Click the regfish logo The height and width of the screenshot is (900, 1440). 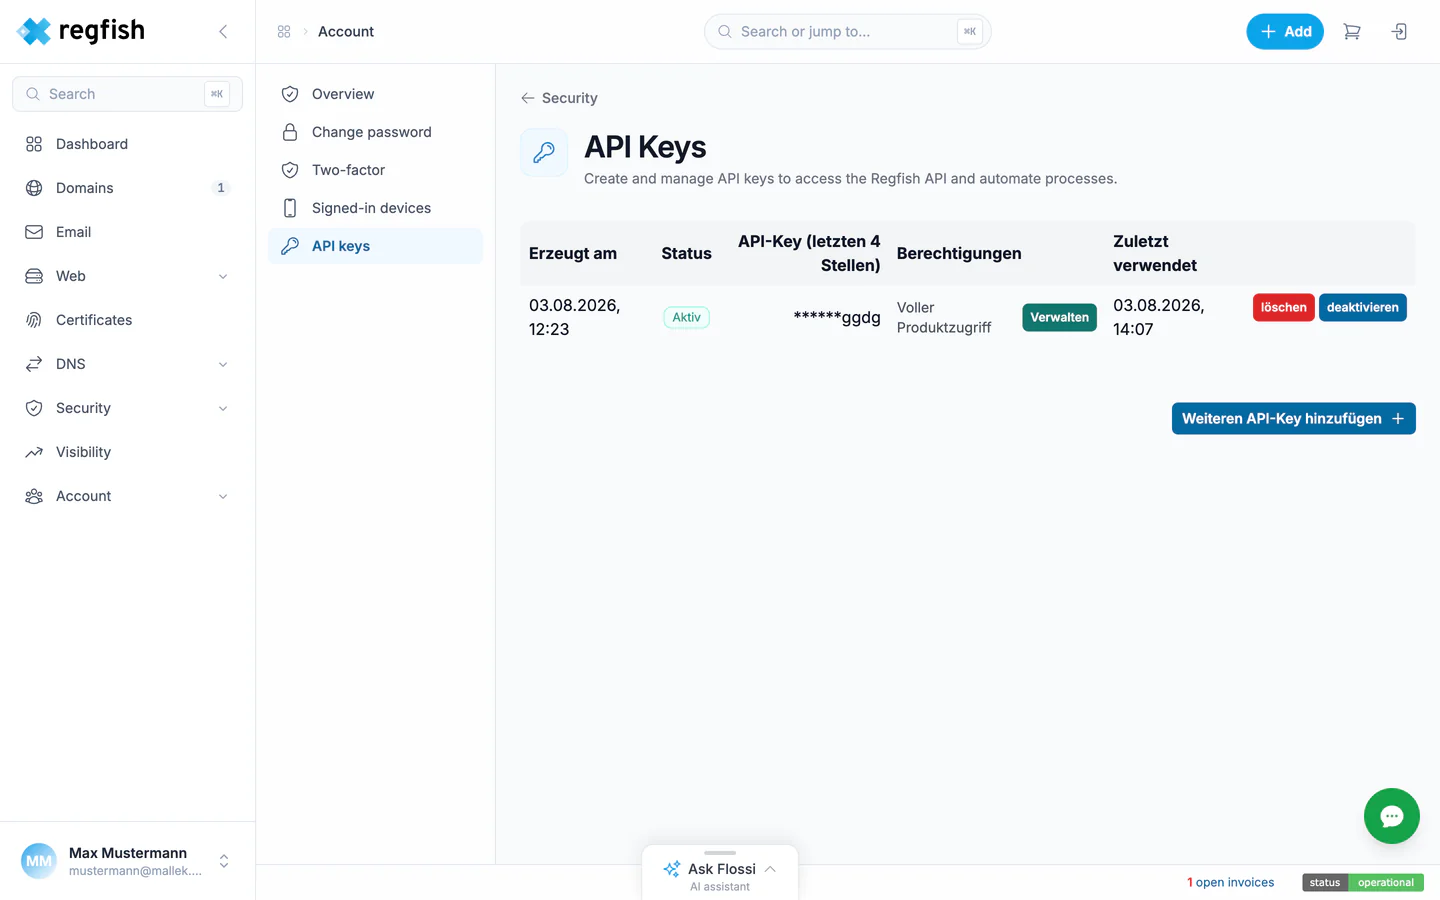(x=81, y=31)
